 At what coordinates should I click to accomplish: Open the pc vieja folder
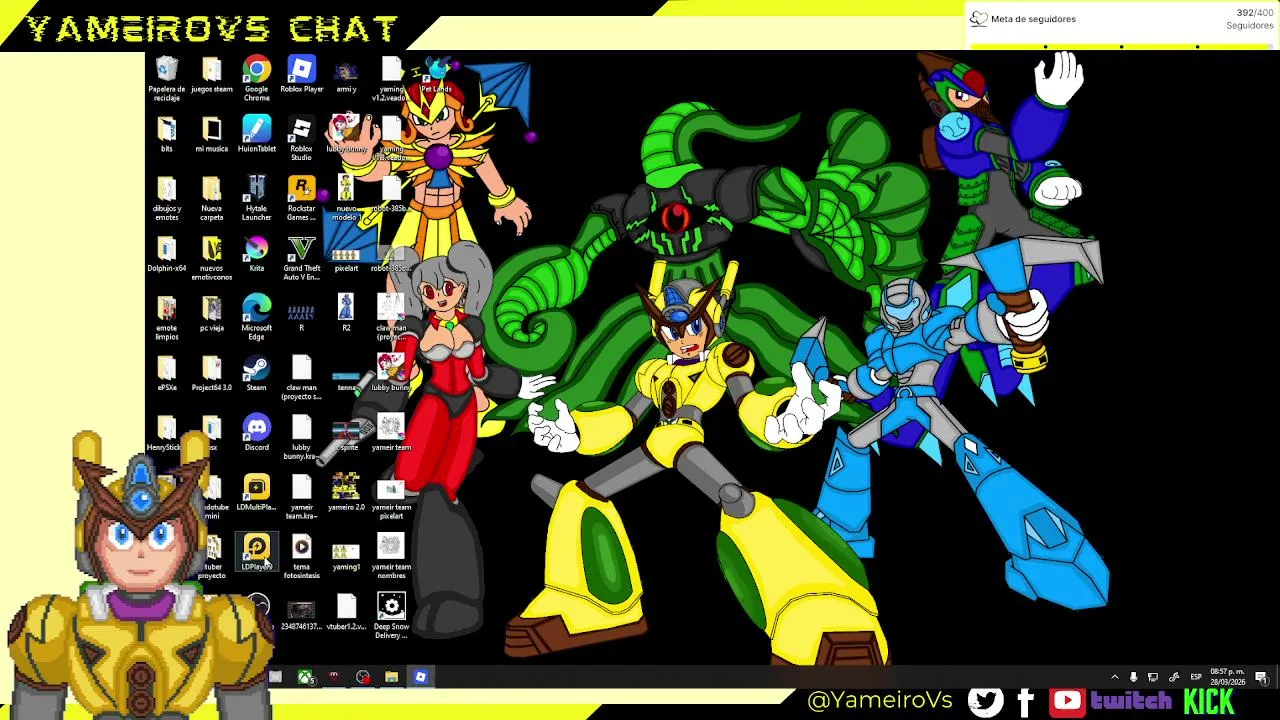[x=211, y=315]
